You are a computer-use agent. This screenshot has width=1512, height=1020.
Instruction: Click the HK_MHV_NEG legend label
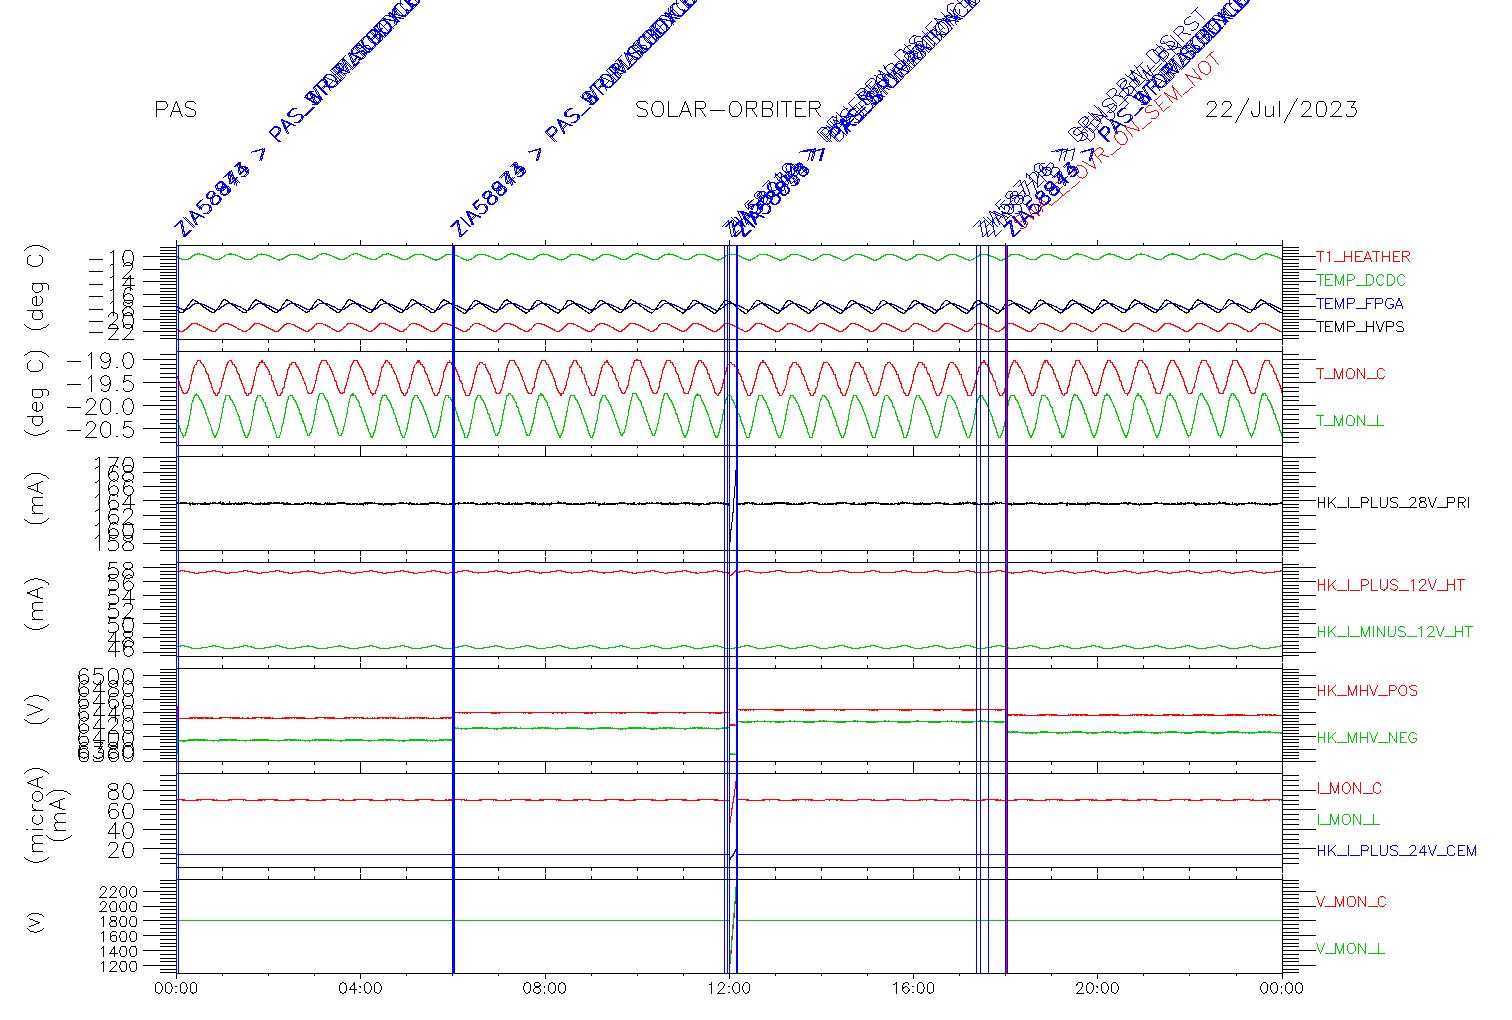click(1367, 738)
